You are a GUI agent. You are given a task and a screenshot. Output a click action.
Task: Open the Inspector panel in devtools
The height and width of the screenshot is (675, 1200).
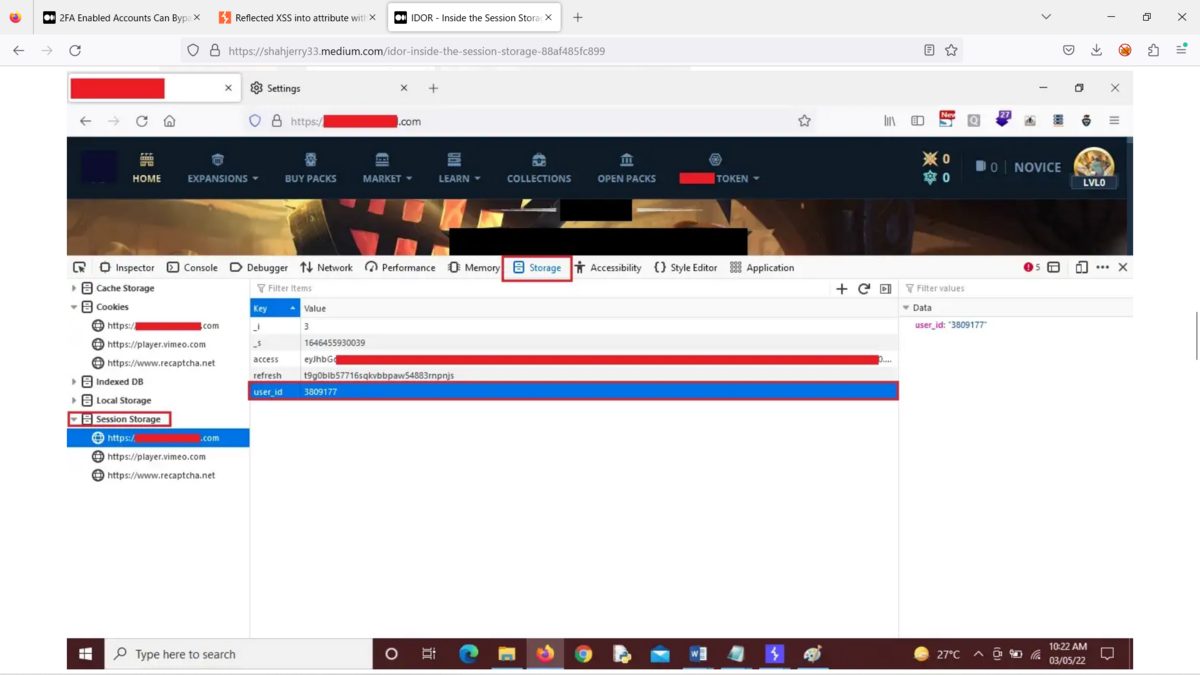[x=127, y=267]
